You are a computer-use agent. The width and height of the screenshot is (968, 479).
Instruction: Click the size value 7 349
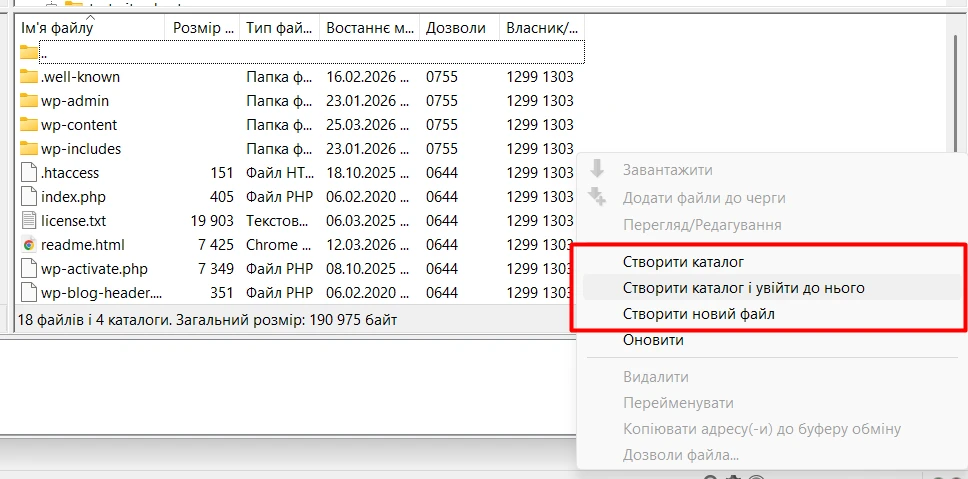[216, 269]
